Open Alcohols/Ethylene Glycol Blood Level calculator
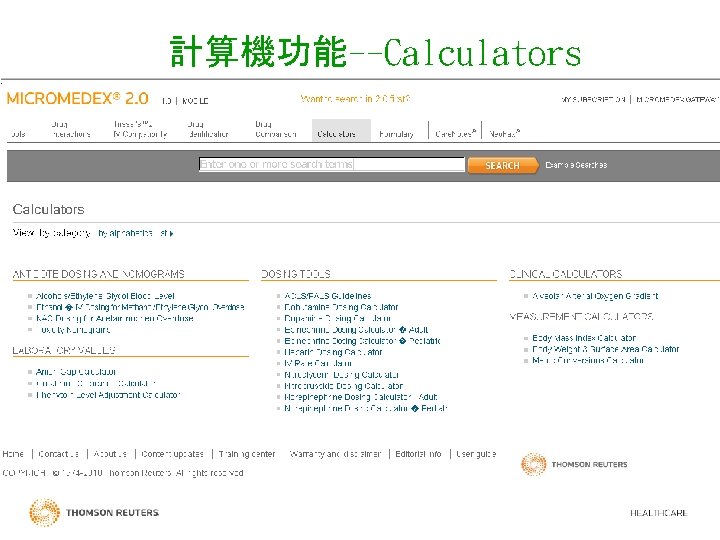The width and height of the screenshot is (720, 540). [105, 296]
